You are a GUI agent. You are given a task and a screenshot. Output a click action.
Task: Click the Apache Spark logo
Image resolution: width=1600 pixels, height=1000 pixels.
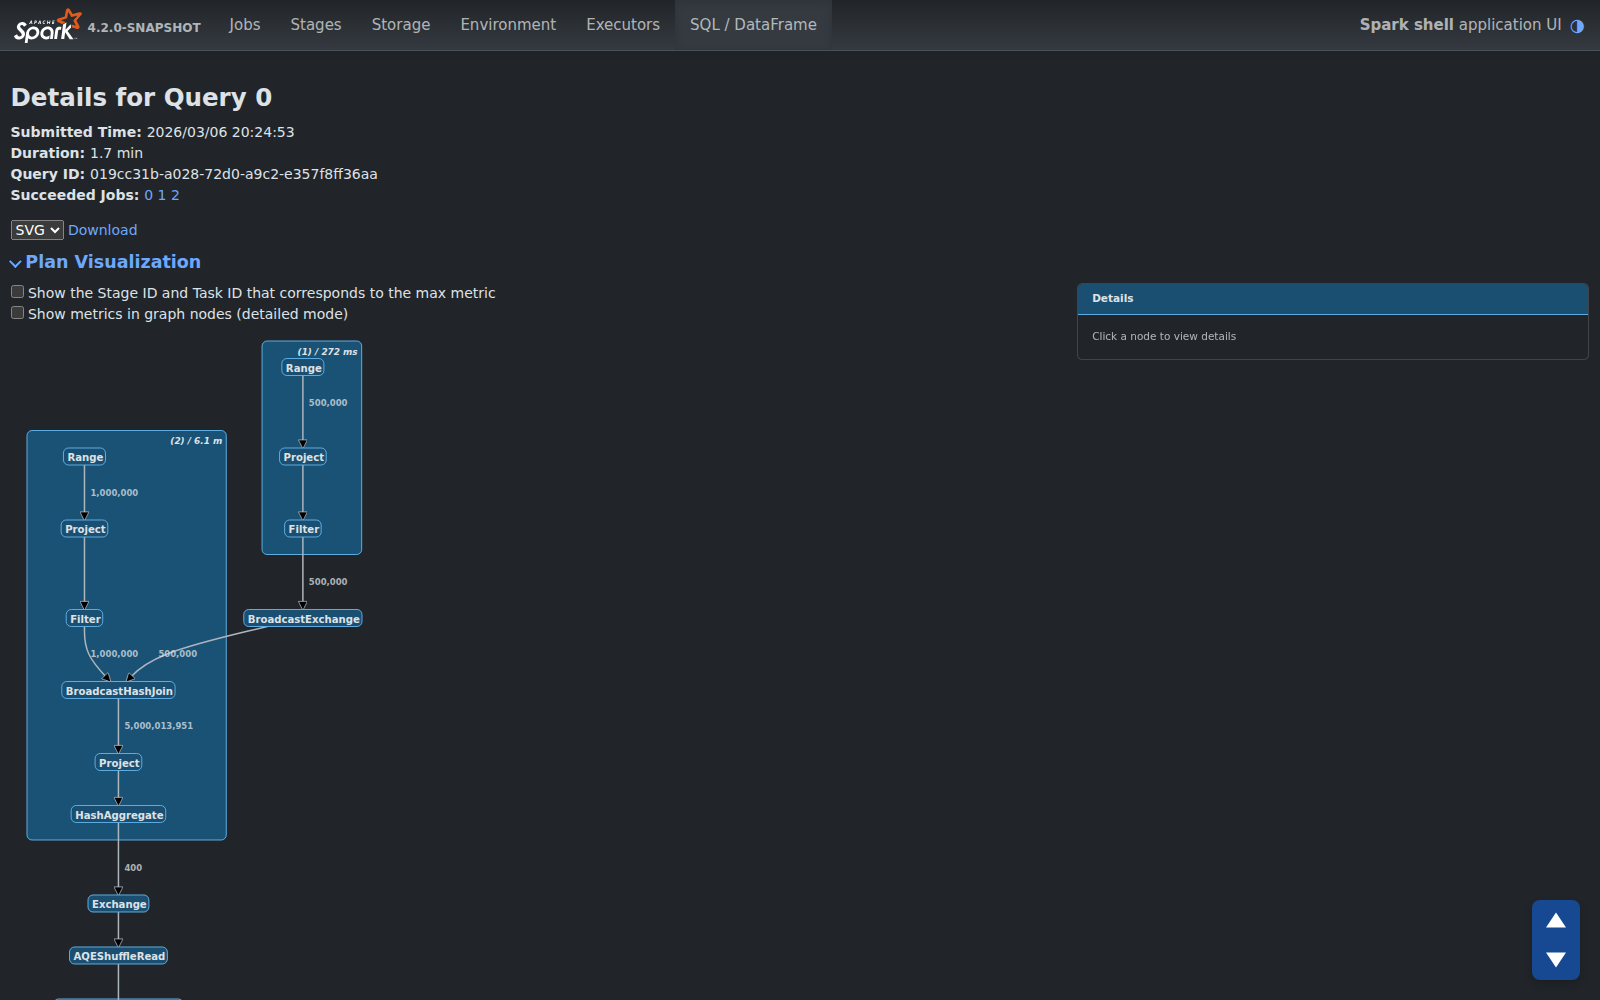[47, 25]
